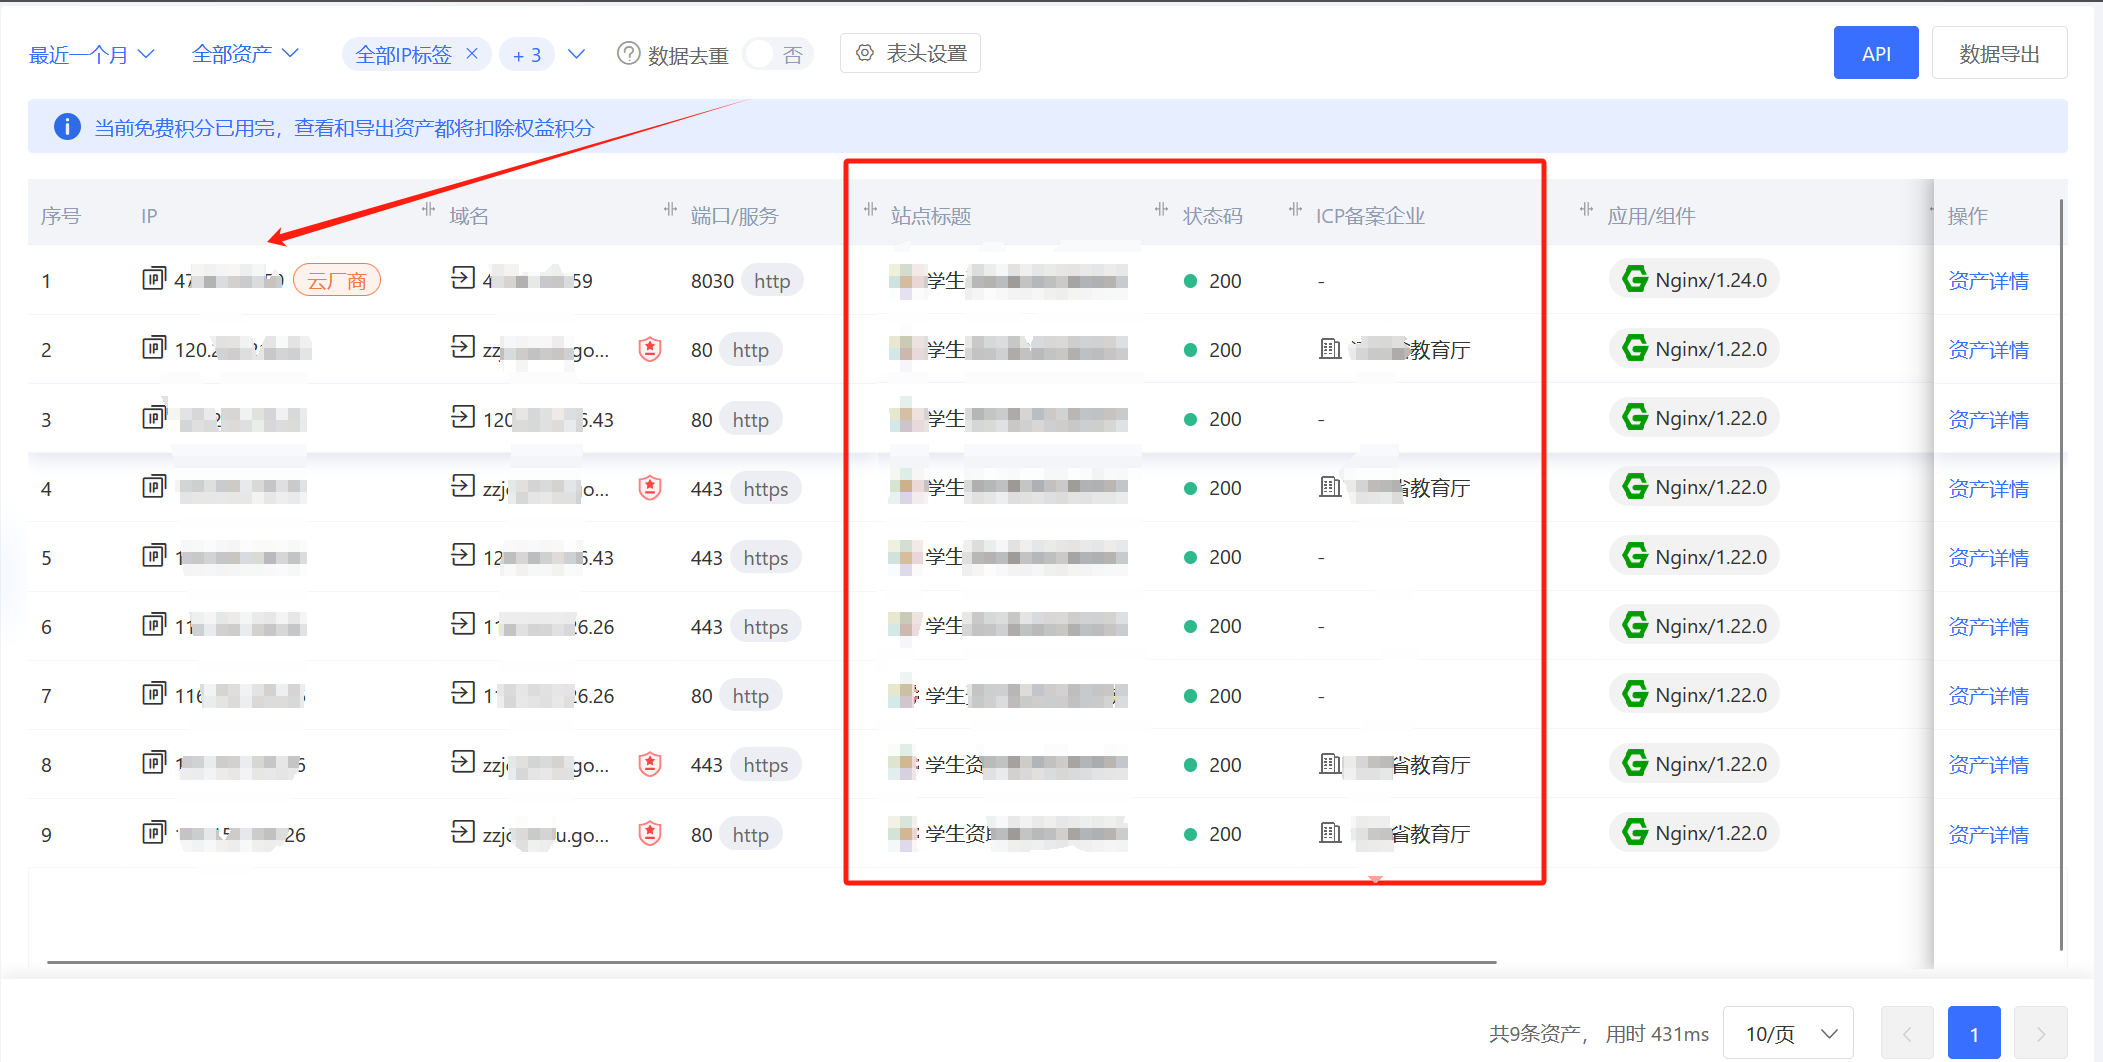Image resolution: width=2103 pixels, height=1062 pixels.
Task: Click the http service tag on port 8030
Action: [x=772, y=281]
